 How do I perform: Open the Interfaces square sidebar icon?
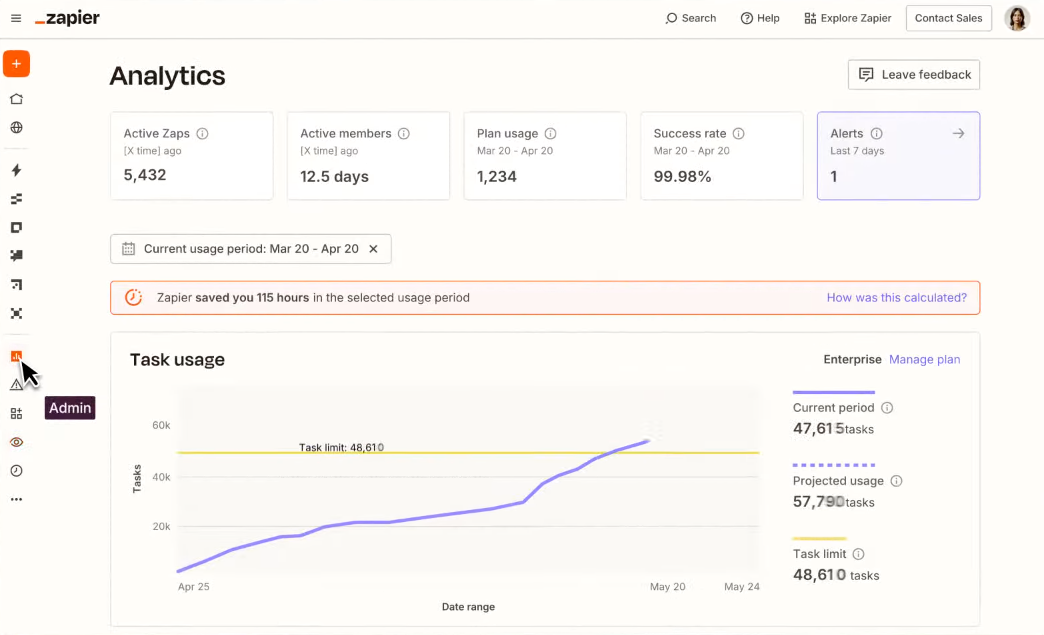coord(17,228)
